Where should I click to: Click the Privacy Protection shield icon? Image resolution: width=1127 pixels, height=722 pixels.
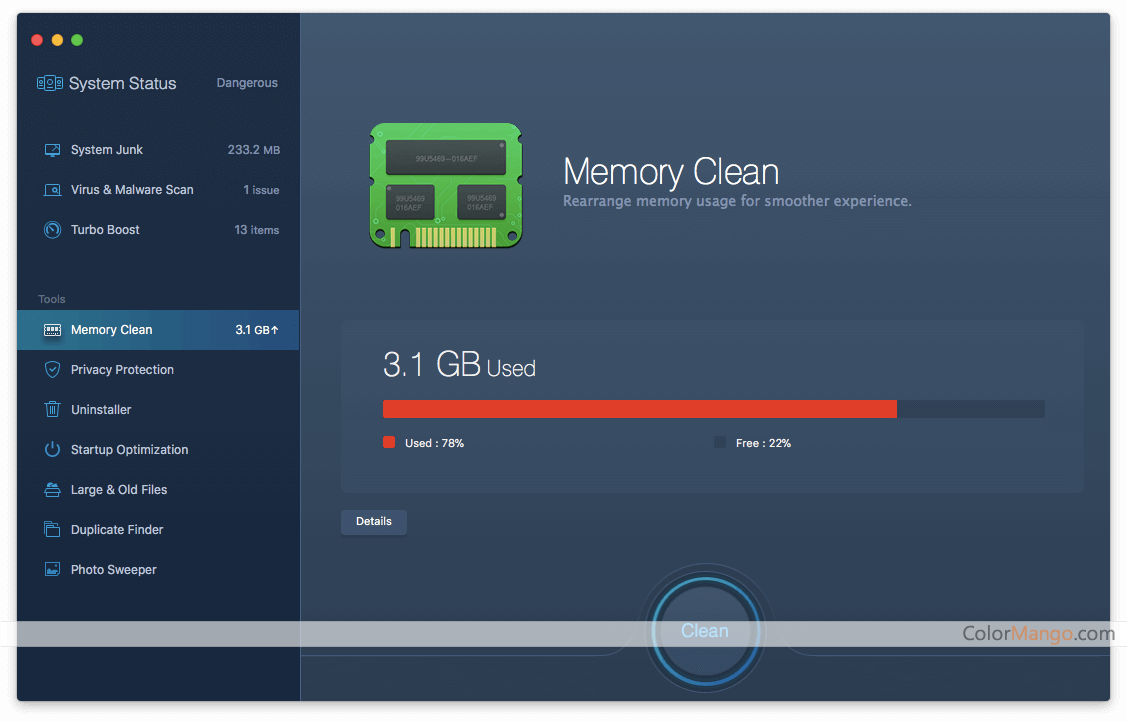53,370
